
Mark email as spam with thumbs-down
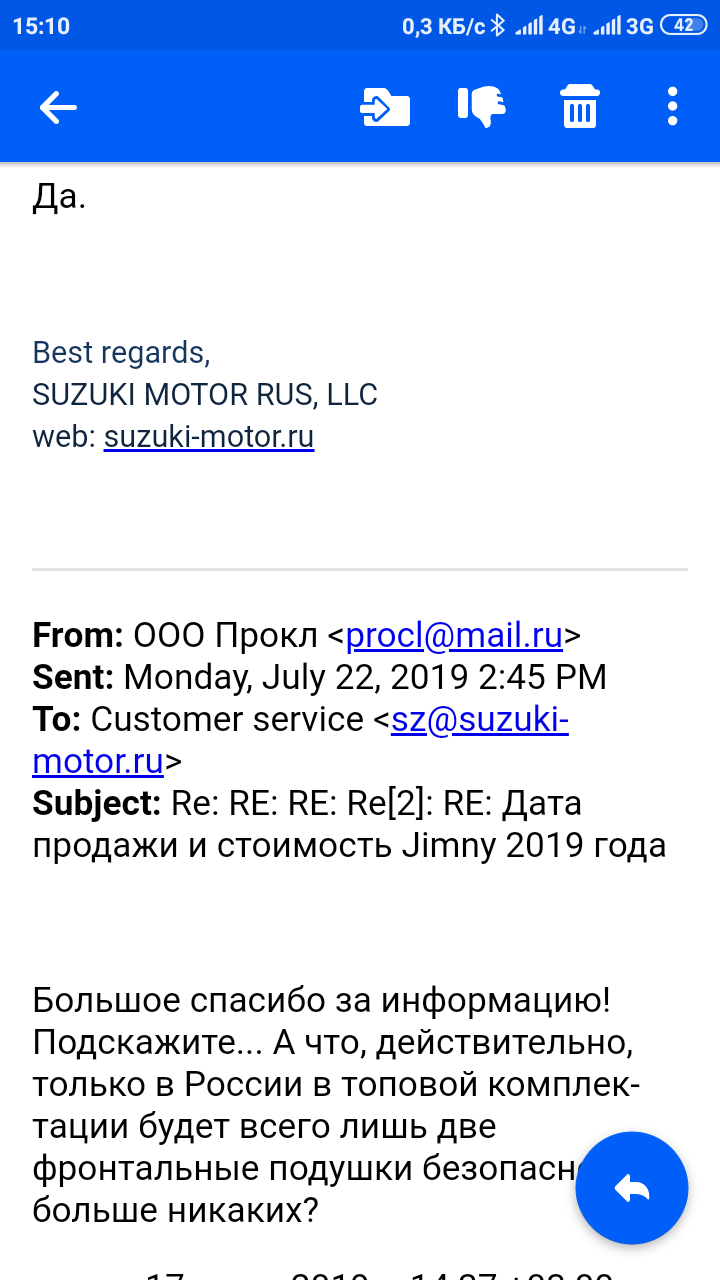click(x=482, y=106)
